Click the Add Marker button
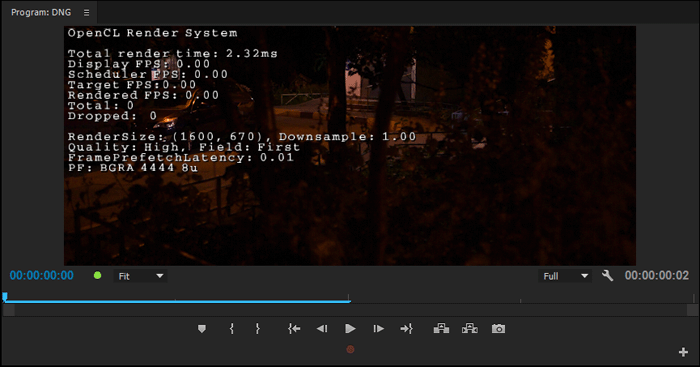700x367 pixels. coord(202,329)
